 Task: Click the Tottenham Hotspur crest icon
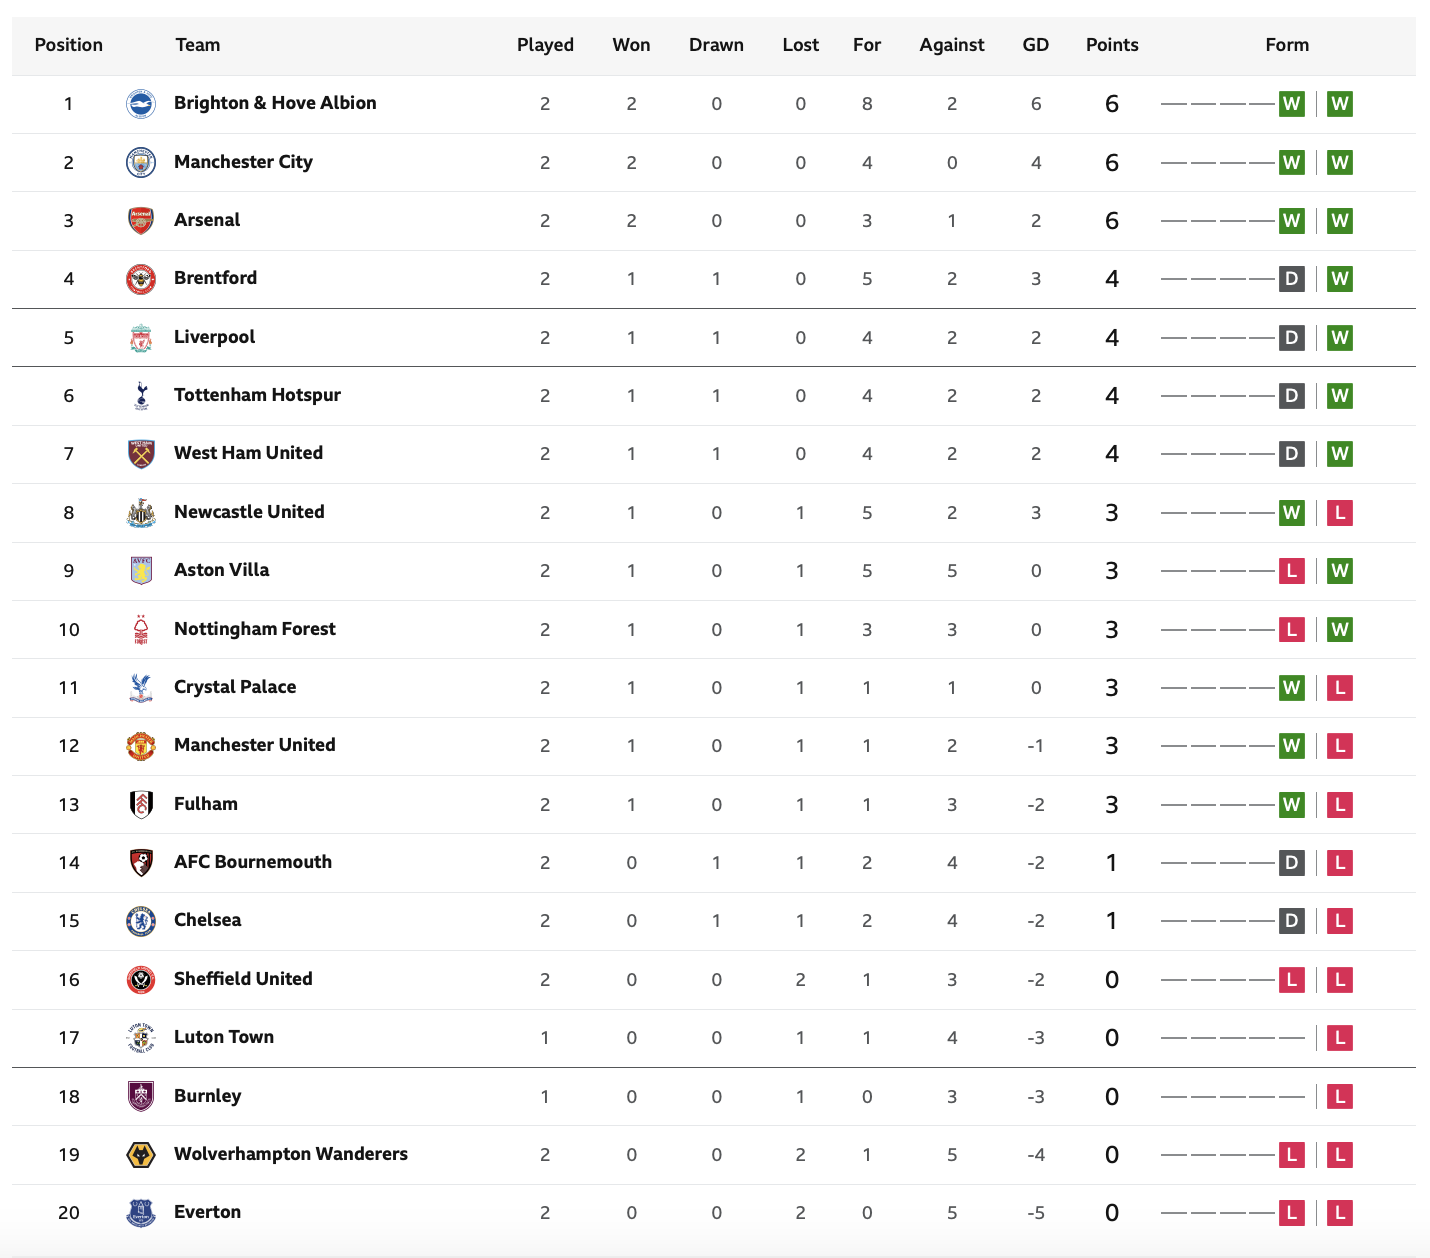[x=141, y=396]
